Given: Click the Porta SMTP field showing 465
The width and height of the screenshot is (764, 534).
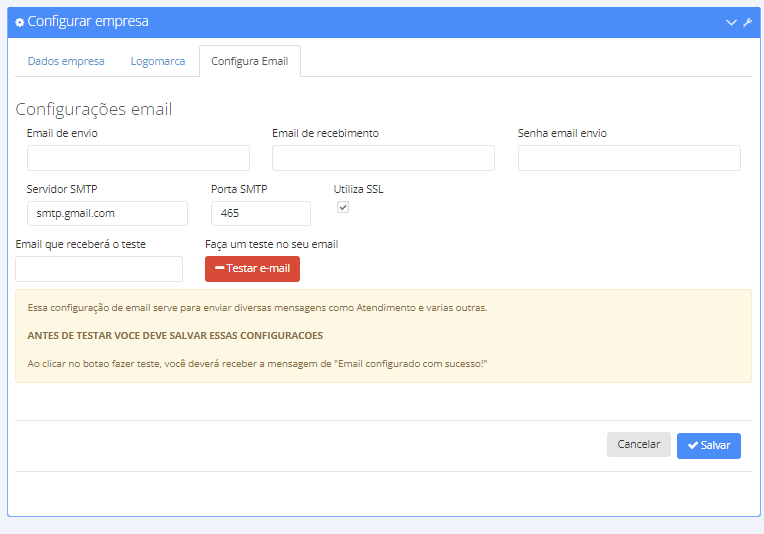Looking at the screenshot, I should (x=261, y=213).
